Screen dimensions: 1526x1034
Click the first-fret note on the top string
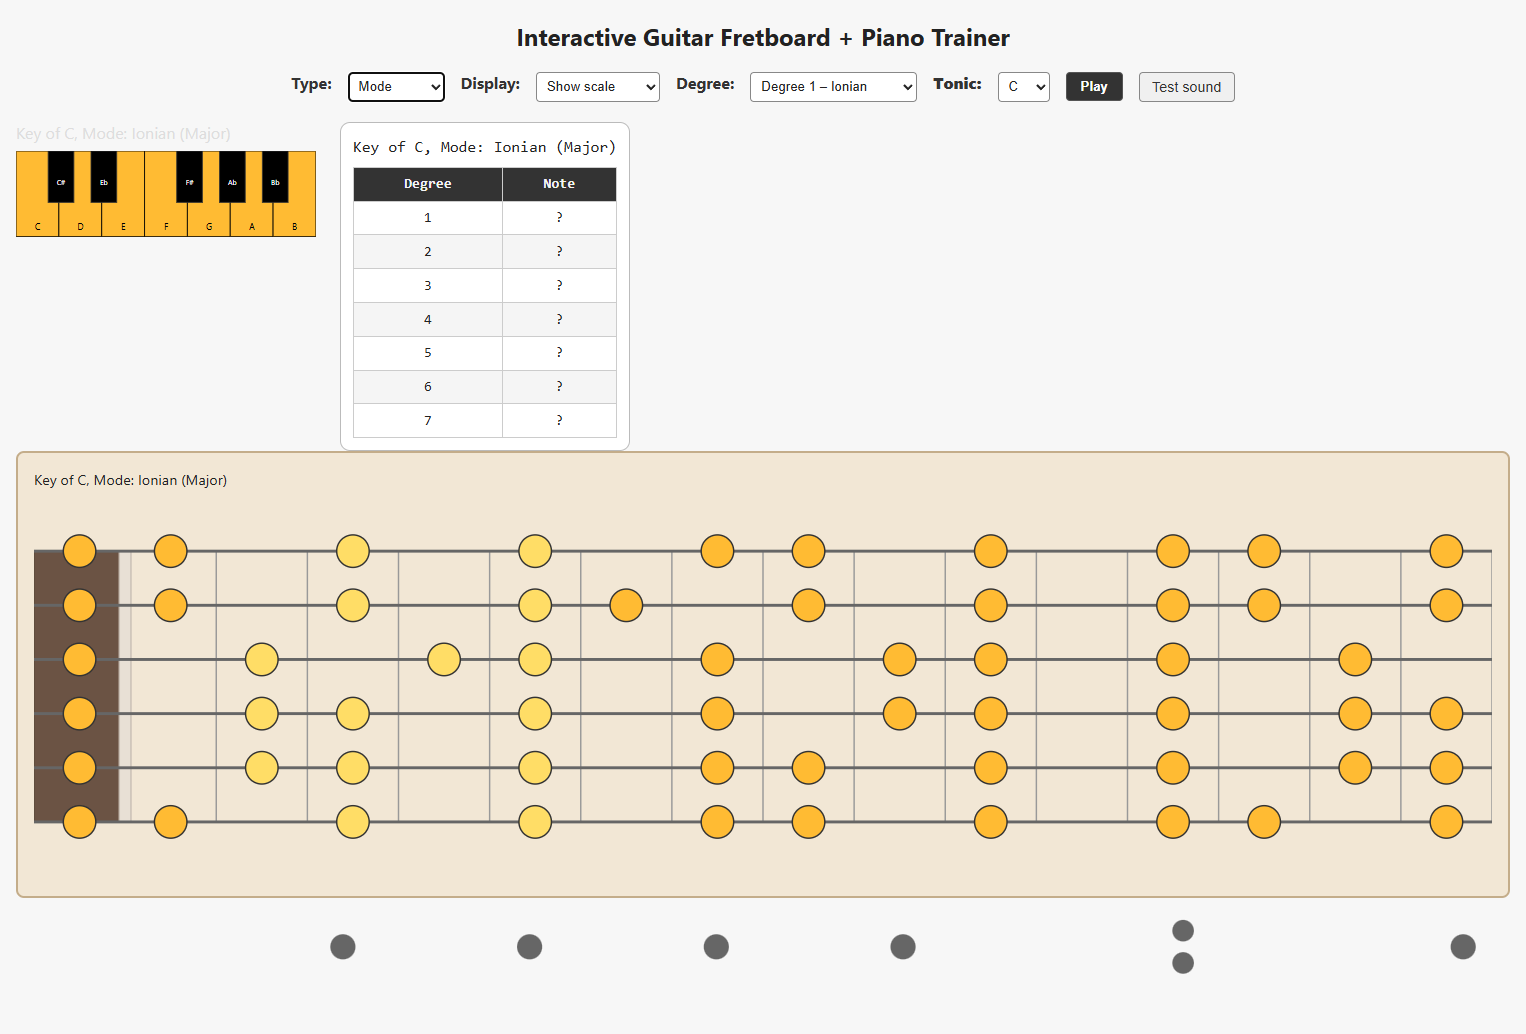[171, 551]
